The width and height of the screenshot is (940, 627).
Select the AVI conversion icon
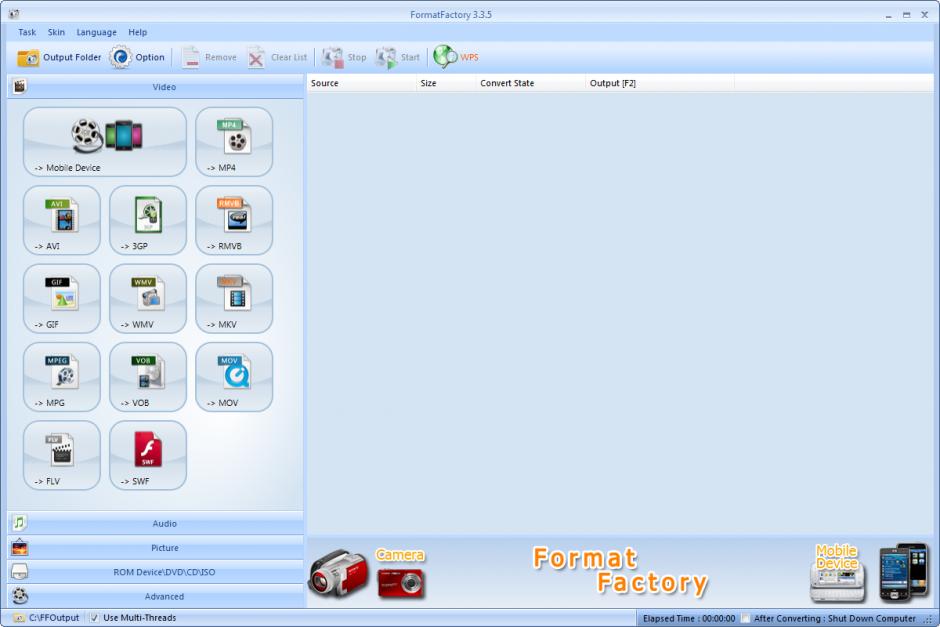[x=62, y=220]
